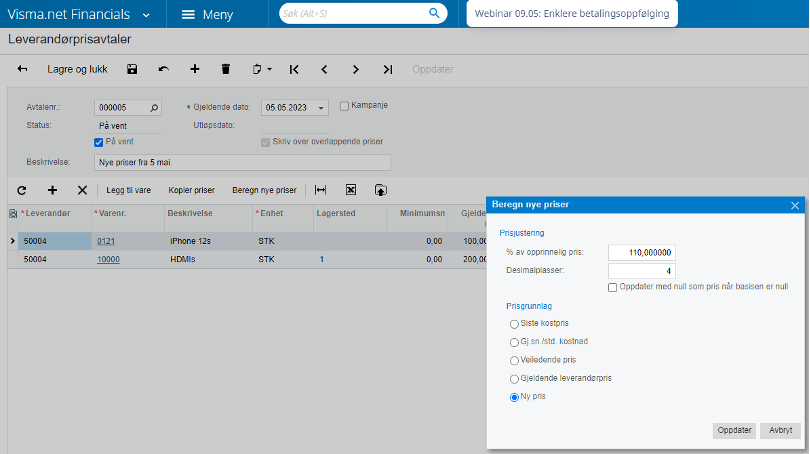810x454 pixels.
Task: Expand the Visma.net Financials app switcher
Action: [x=147, y=15]
